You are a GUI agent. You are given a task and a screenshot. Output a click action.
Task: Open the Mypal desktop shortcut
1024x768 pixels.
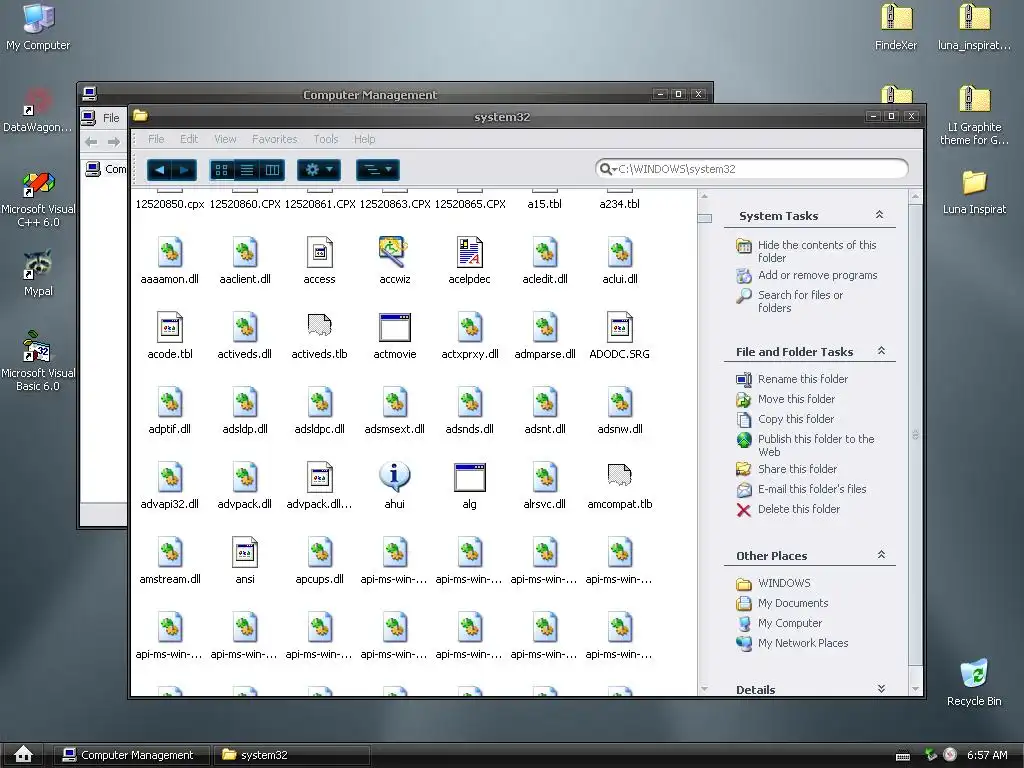(x=38, y=273)
